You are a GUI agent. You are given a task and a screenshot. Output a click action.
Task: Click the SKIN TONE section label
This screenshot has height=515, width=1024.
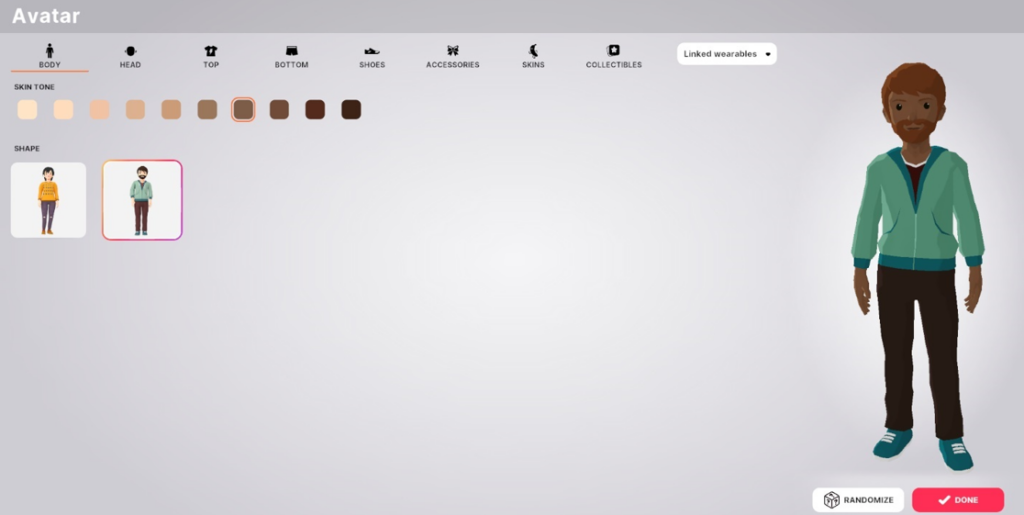[35, 87]
